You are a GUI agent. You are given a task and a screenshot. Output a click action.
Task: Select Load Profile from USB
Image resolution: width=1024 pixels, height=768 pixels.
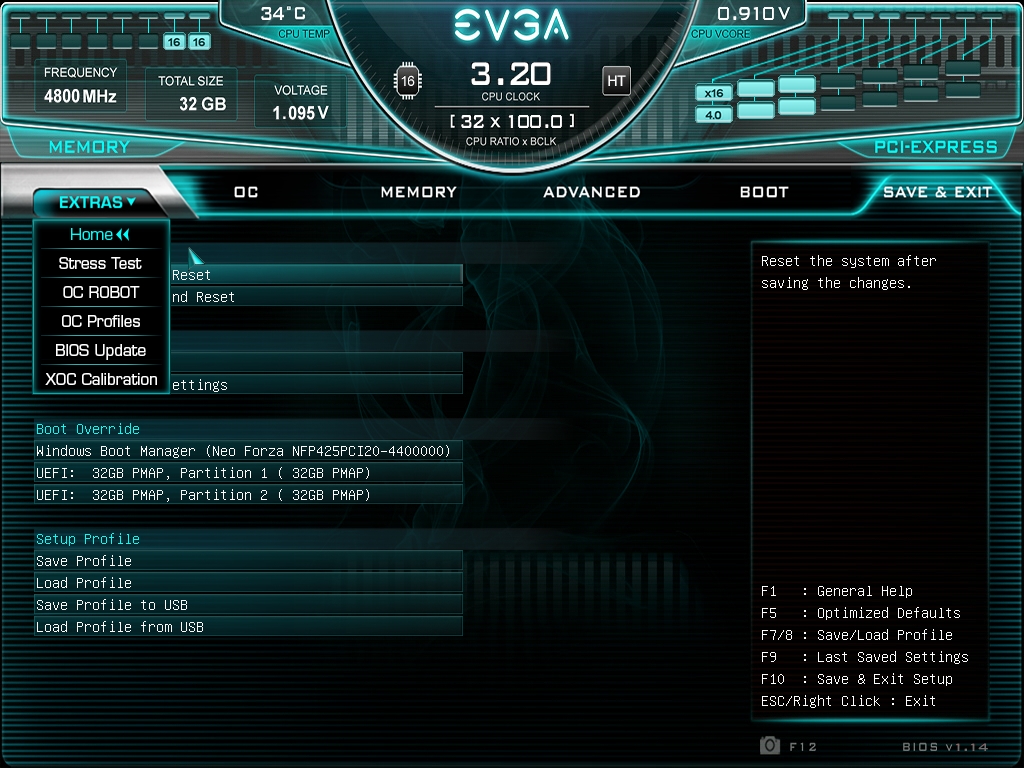pos(248,627)
